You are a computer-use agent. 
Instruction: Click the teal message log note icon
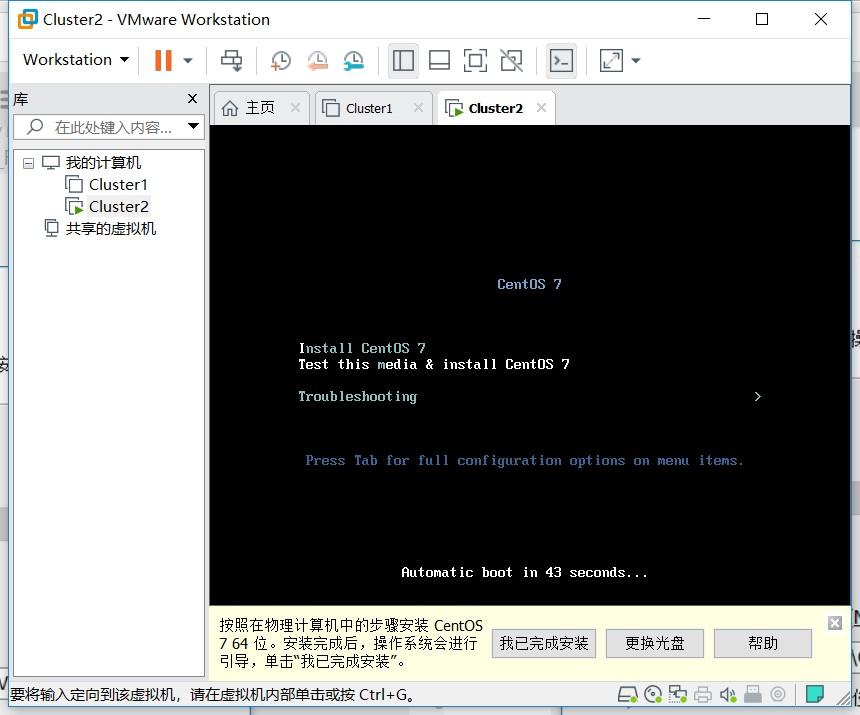pyautogui.click(x=814, y=694)
